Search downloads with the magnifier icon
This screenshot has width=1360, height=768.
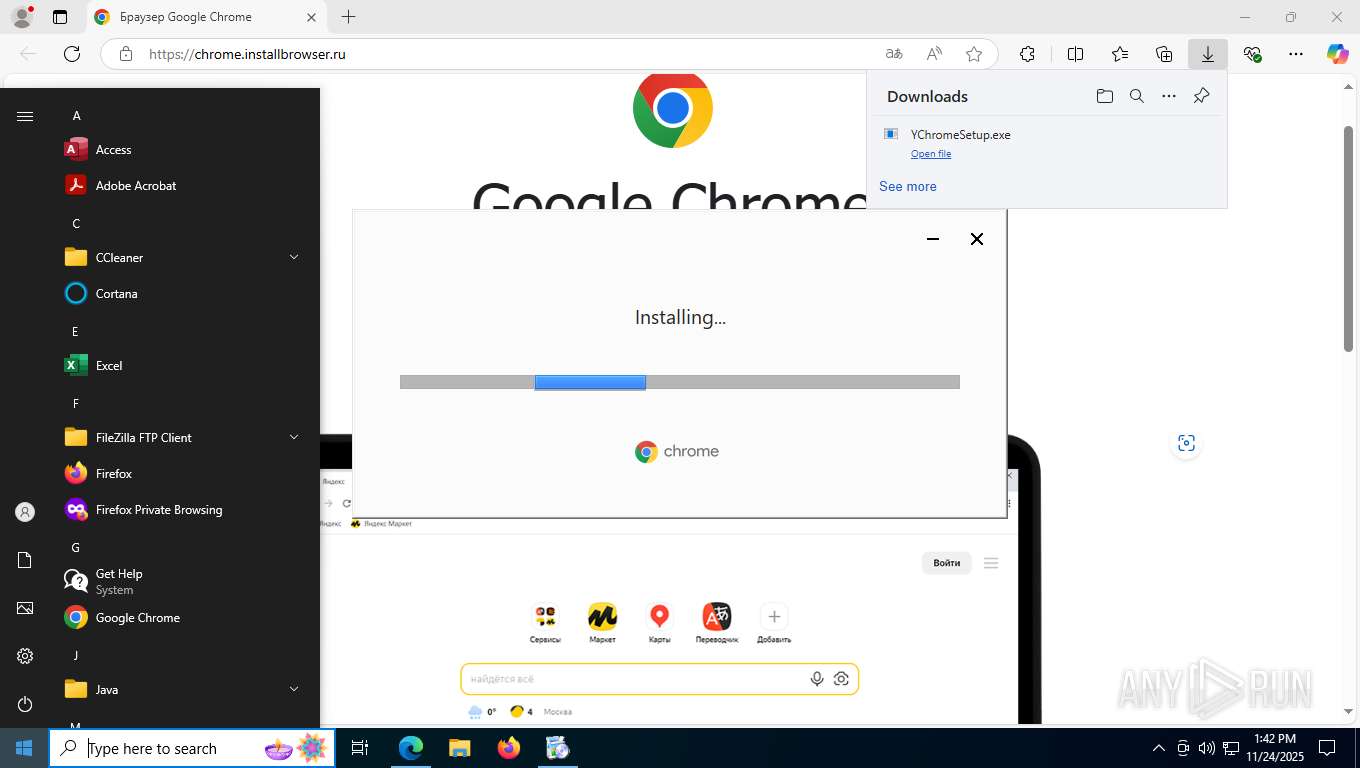(1136, 96)
